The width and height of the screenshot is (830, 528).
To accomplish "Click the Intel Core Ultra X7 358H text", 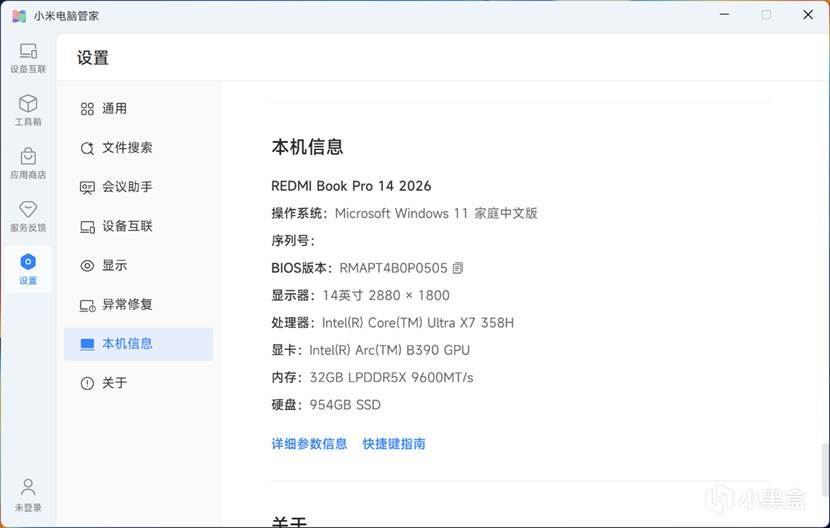I will (418, 323).
